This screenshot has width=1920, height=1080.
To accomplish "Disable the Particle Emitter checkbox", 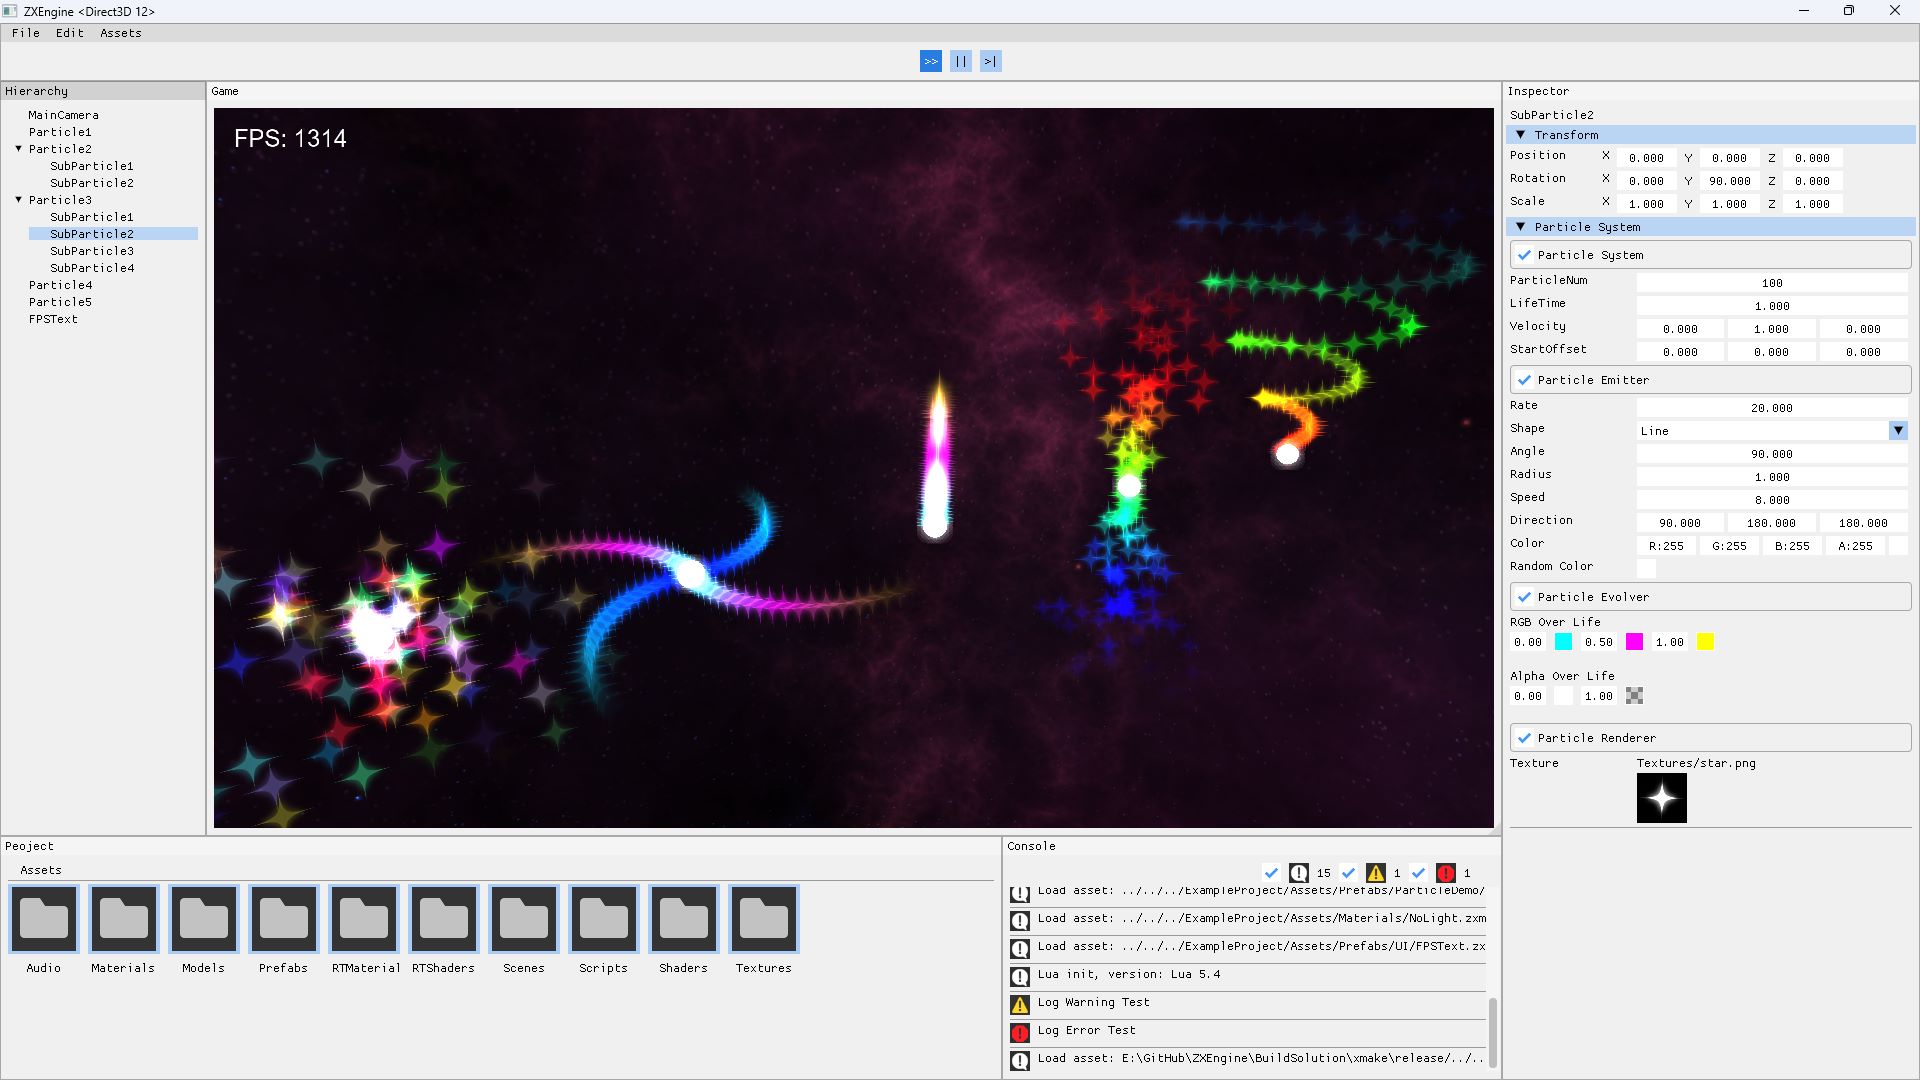I will pos(1524,380).
